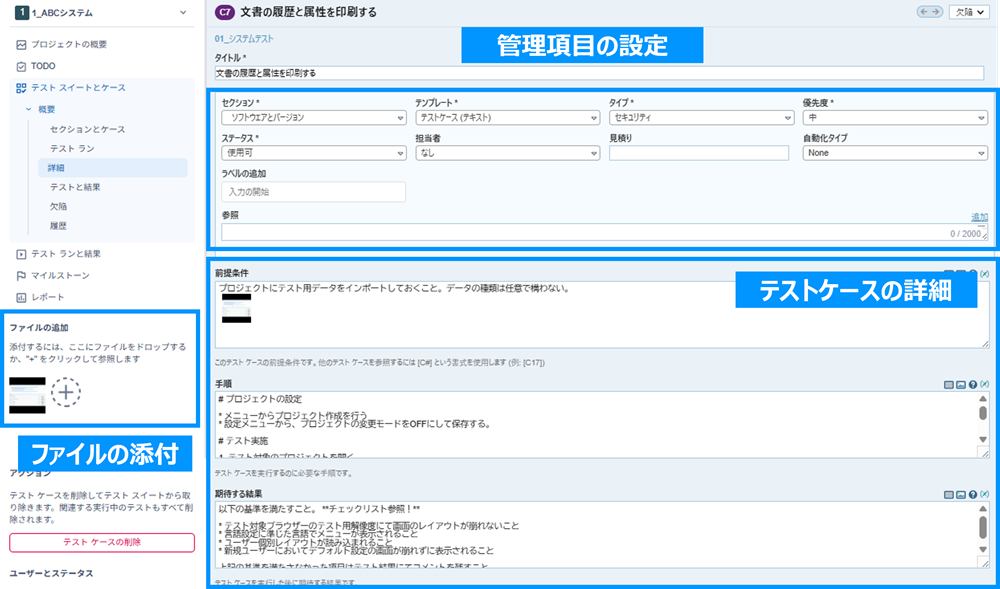
Task: Click the 期待する結果 scrollbar thumb
Action: click(x=983, y=527)
